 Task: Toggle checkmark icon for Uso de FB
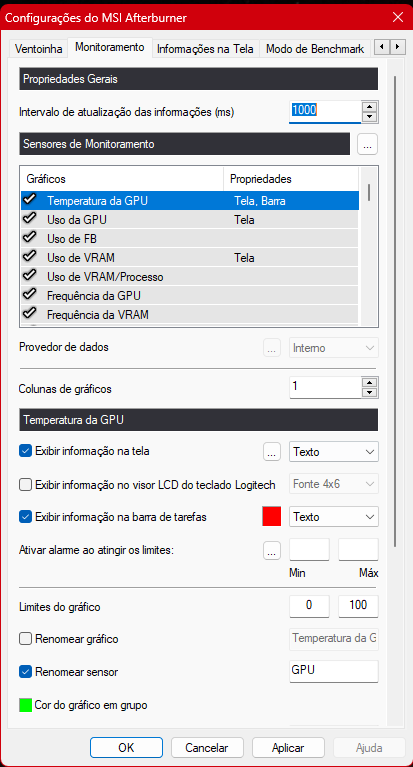pyautogui.click(x=30, y=237)
